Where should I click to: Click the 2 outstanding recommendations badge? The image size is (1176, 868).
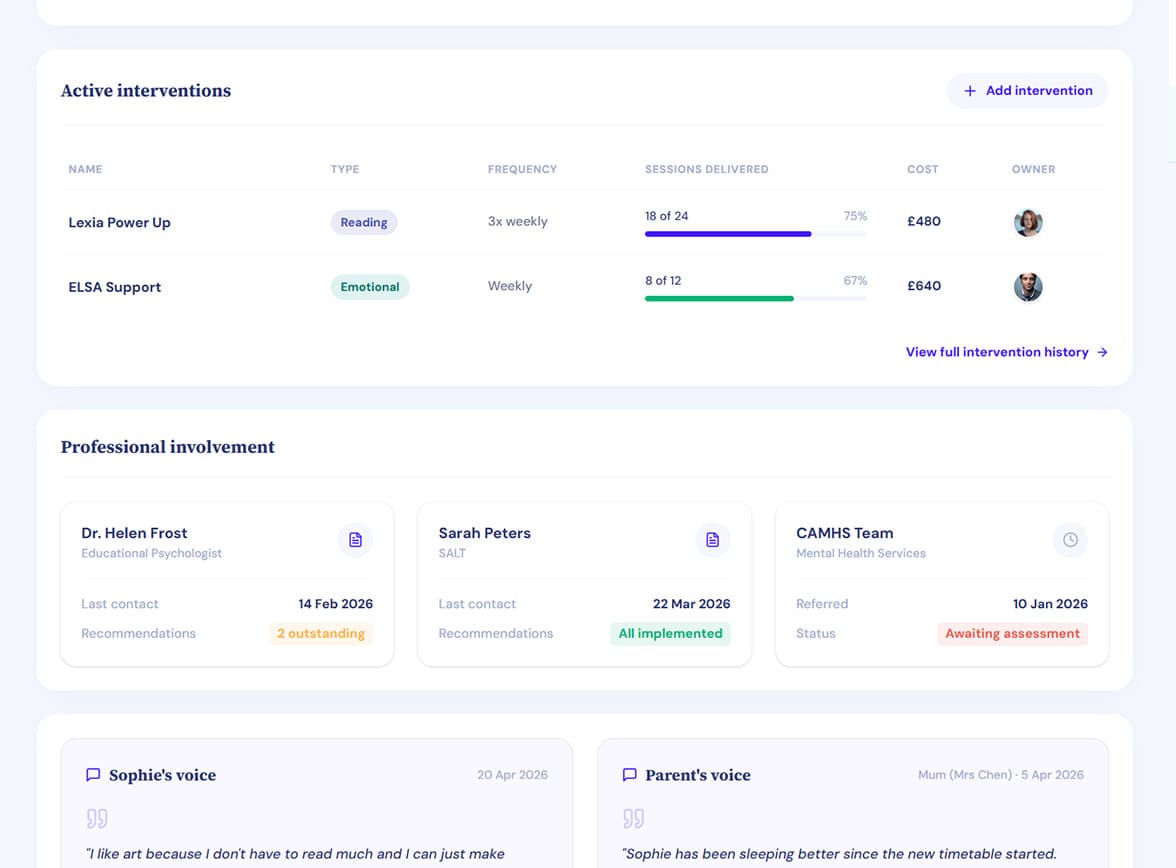(x=321, y=633)
